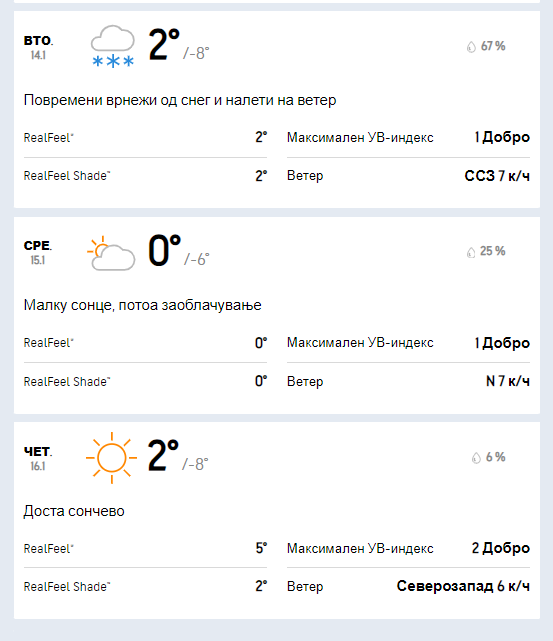Click the Северозапад 6 к/ч wind value
Image resolution: width=553 pixels, height=641 pixels.
point(463,586)
